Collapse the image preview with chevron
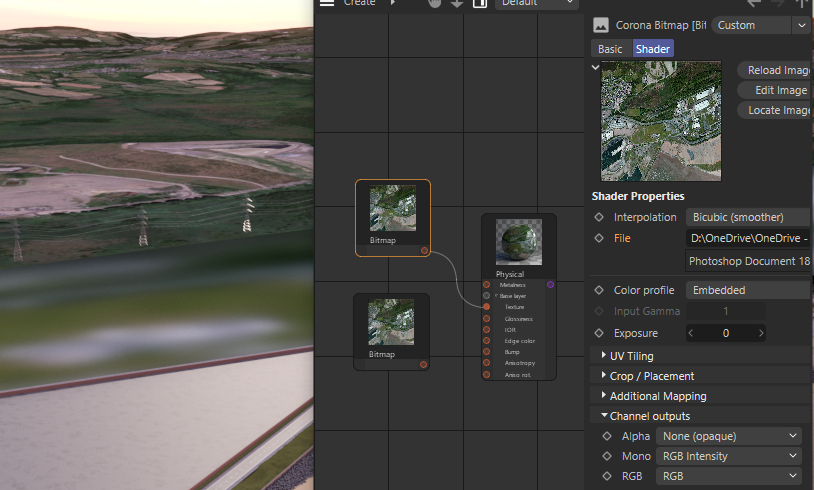This screenshot has width=814, height=490. pyautogui.click(x=595, y=67)
